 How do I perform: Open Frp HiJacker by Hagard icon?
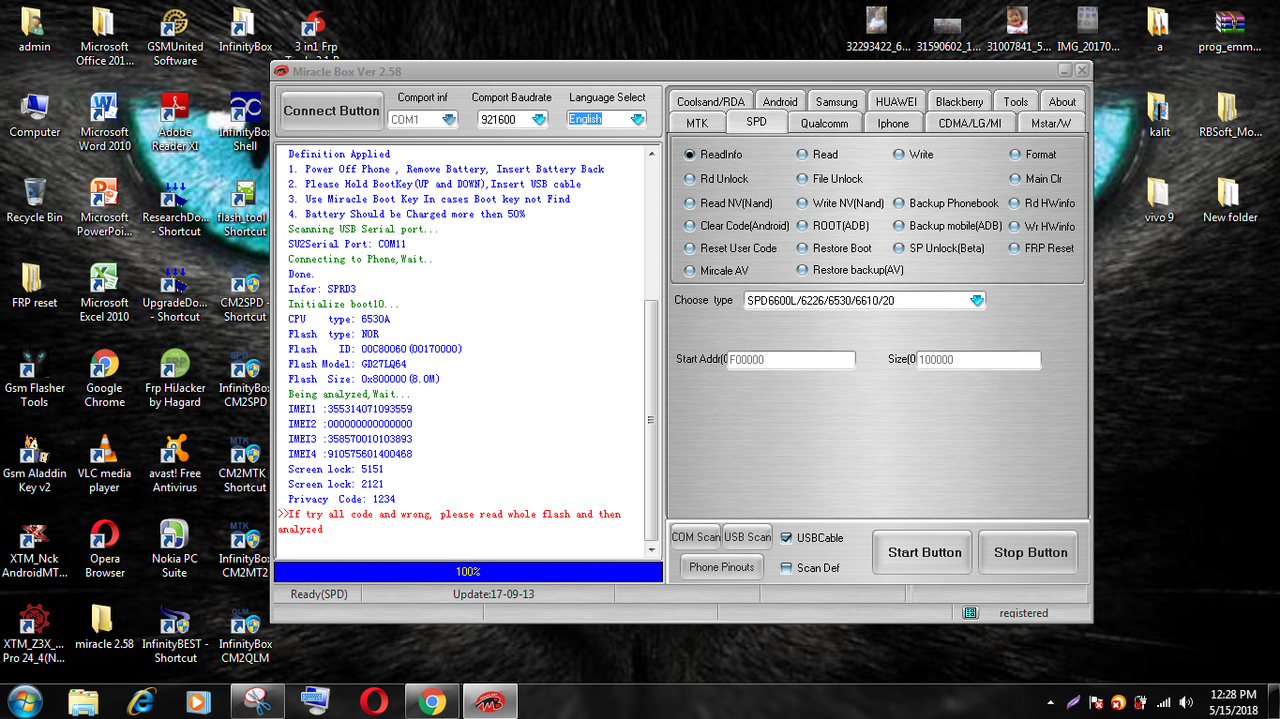[175, 378]
